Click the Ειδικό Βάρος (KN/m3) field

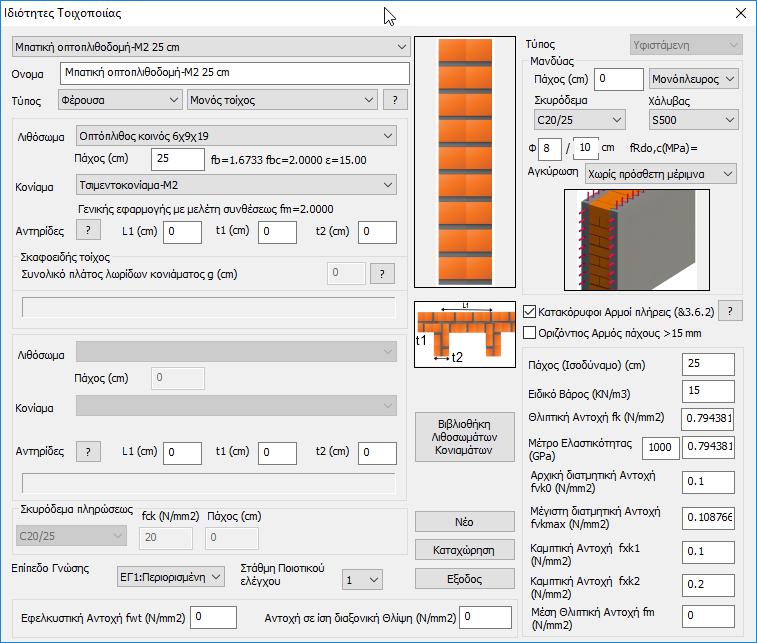point(708,391)
